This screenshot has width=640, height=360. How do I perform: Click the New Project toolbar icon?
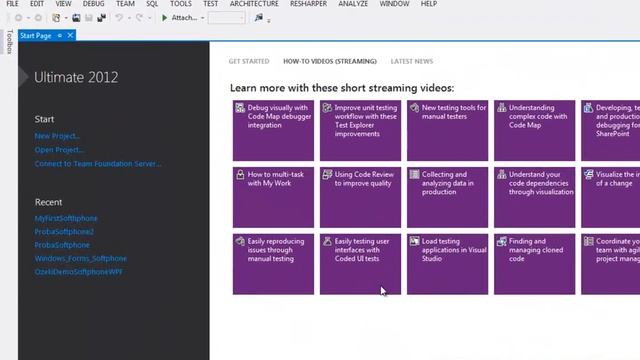pos(56,18)
